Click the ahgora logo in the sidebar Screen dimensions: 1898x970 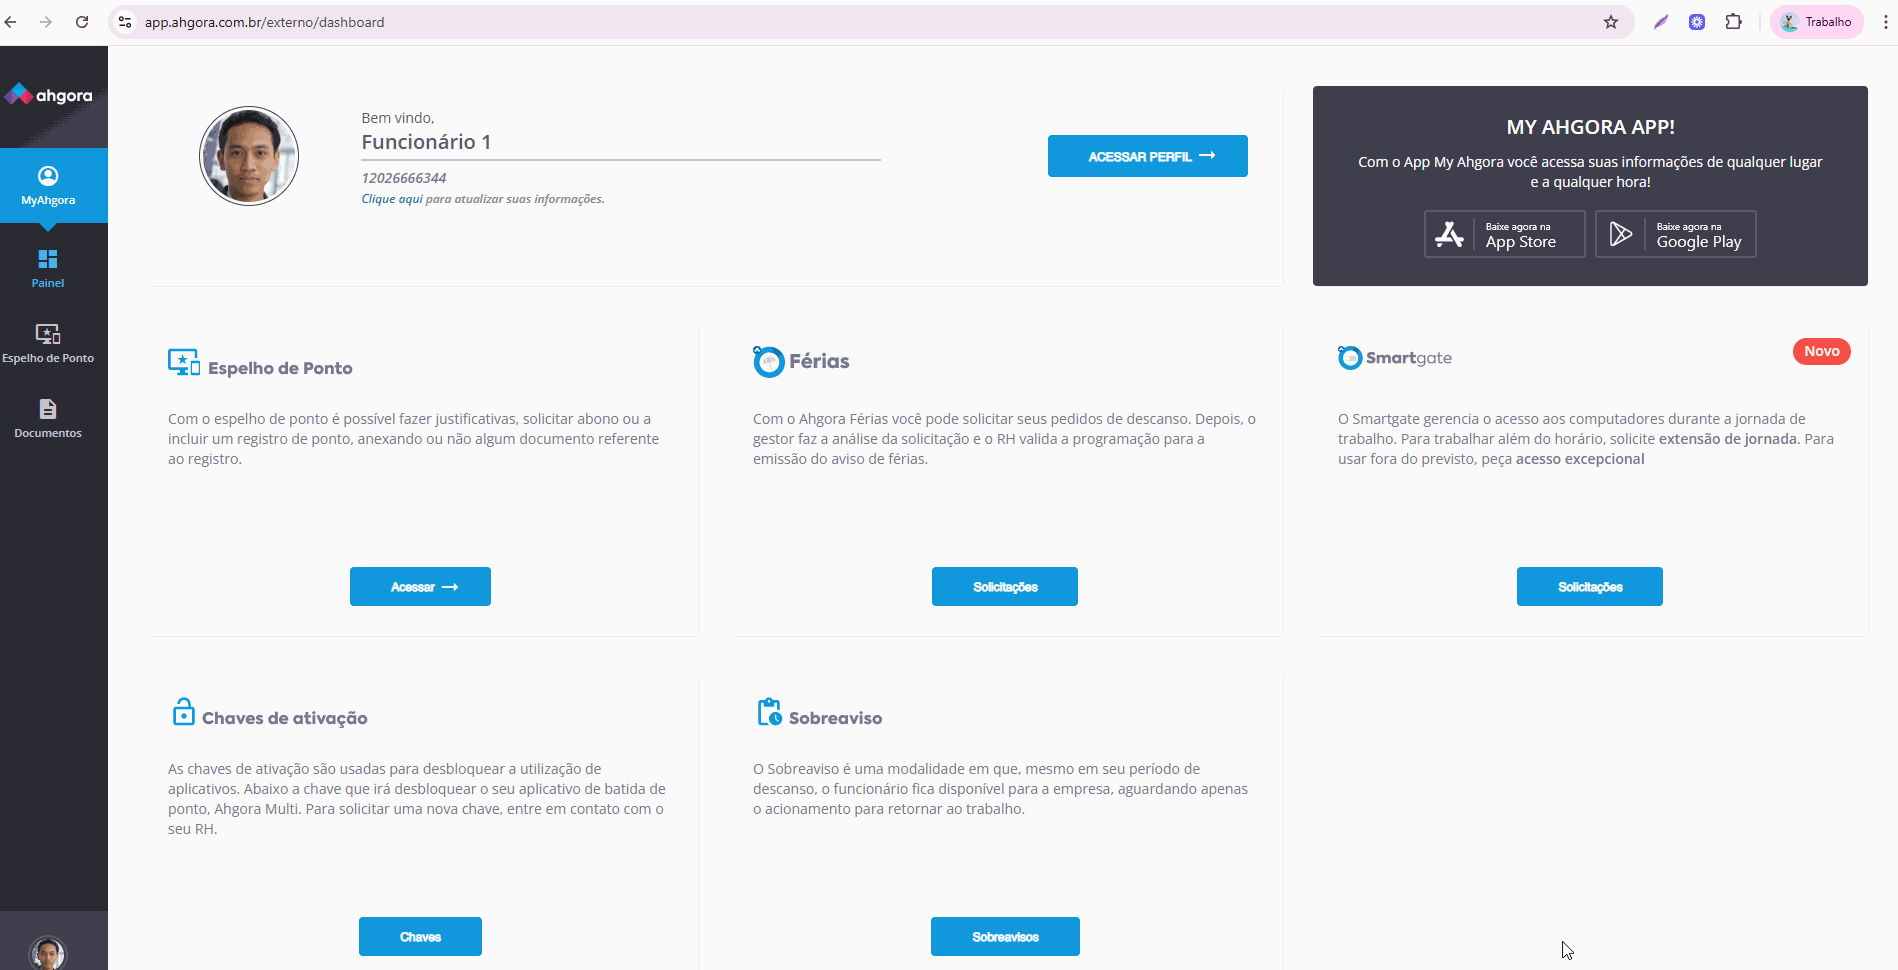tap(48, 95)
